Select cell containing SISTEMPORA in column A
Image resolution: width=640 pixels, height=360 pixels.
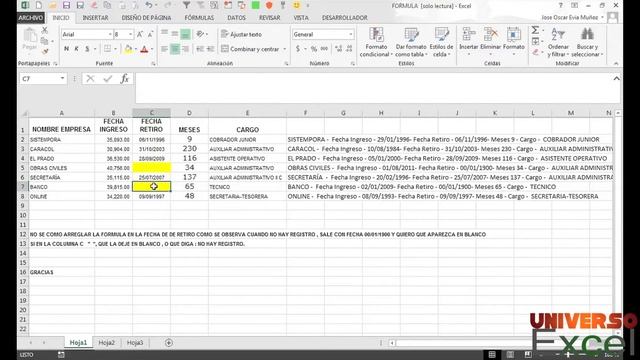tap(62, 140)
